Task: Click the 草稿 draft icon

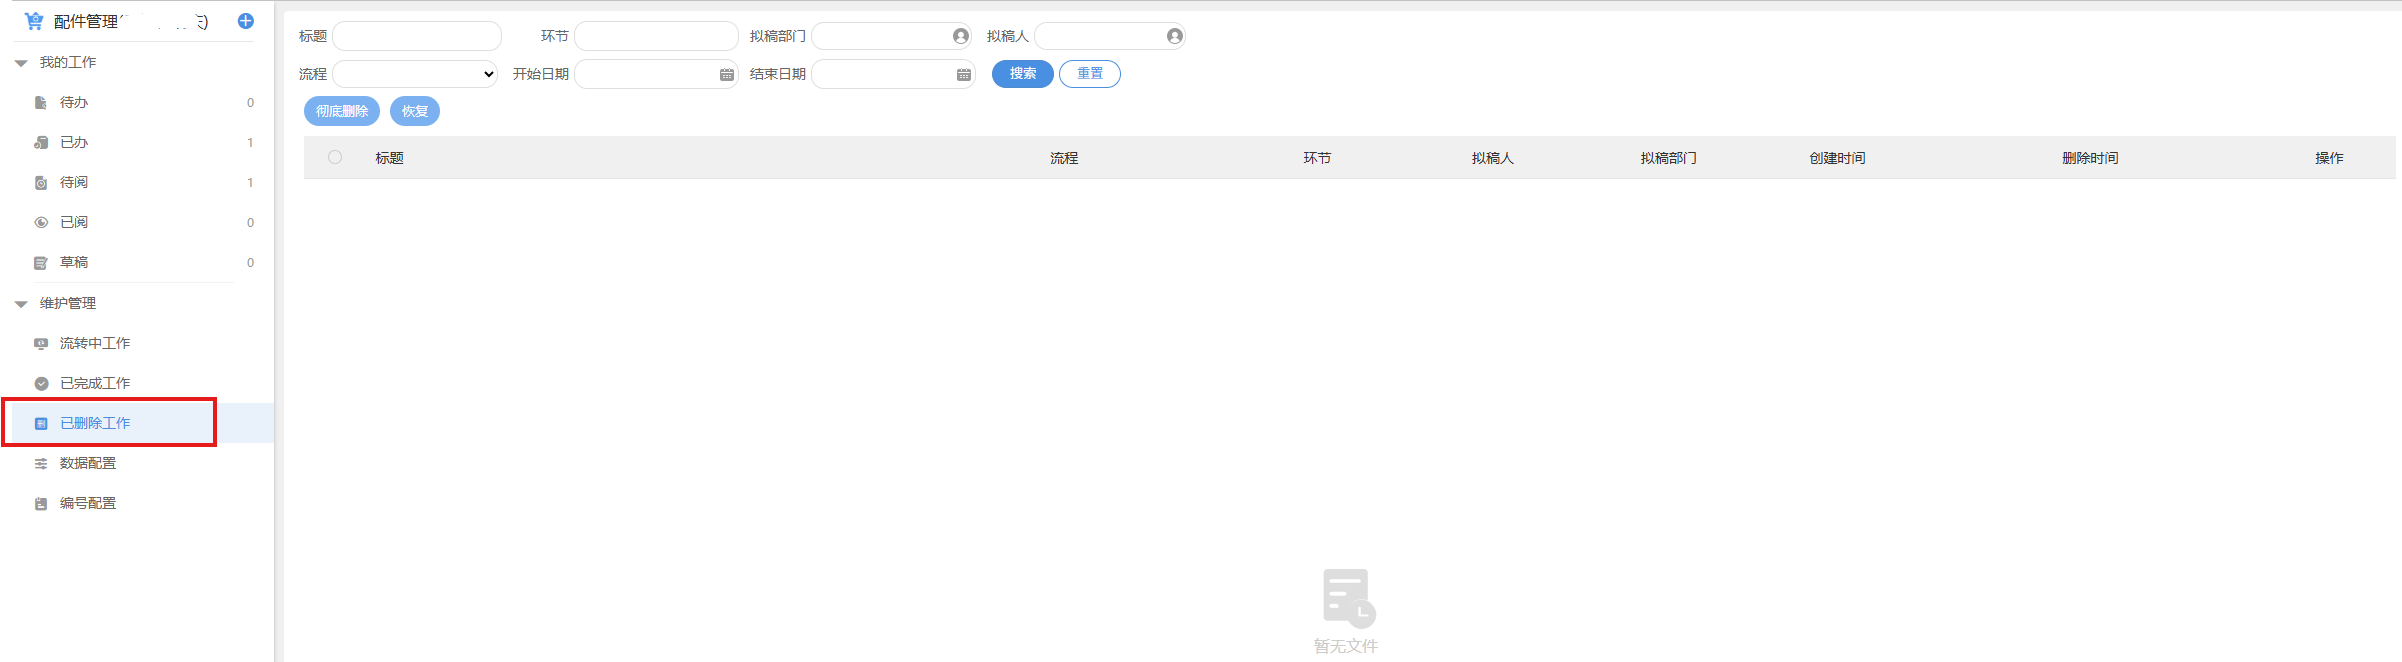Action: 41,262
